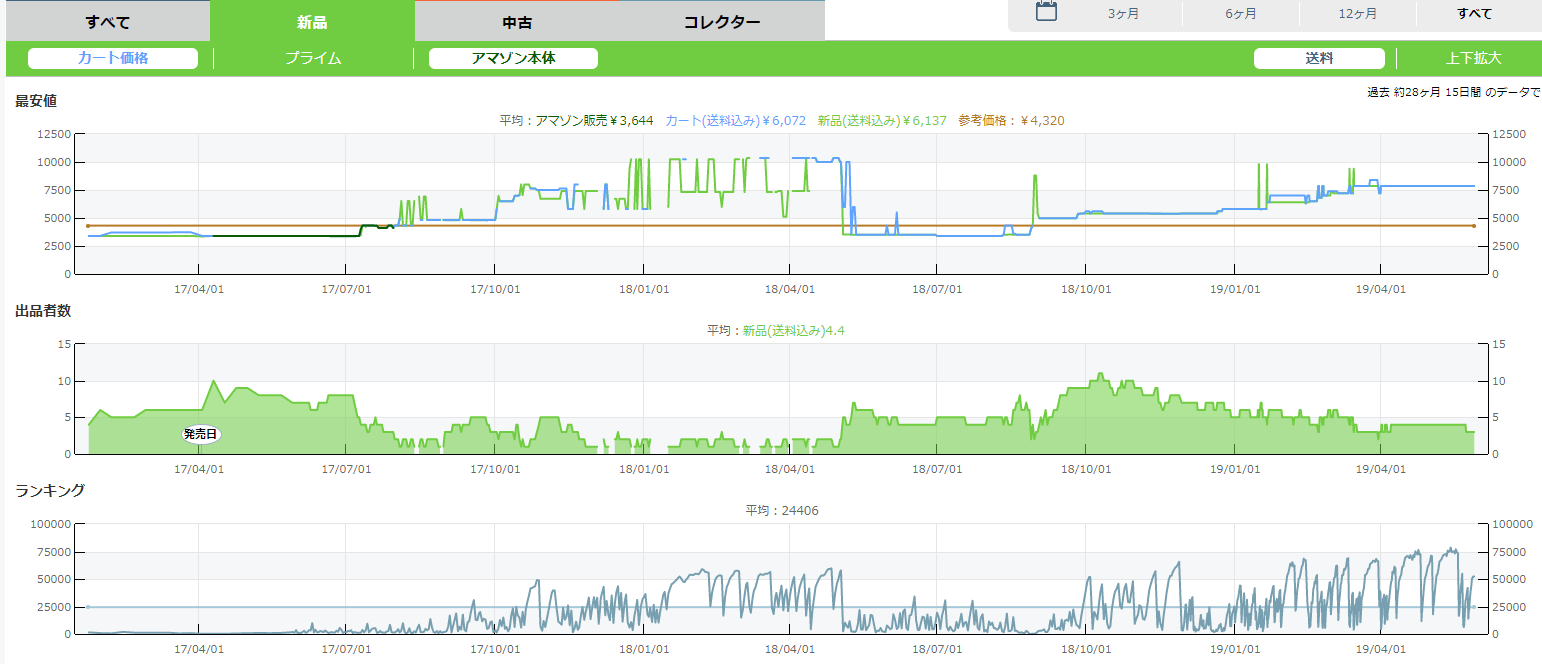Switch to the コレクター tab
Screen dimensions: 1542x664
[722, 22]
